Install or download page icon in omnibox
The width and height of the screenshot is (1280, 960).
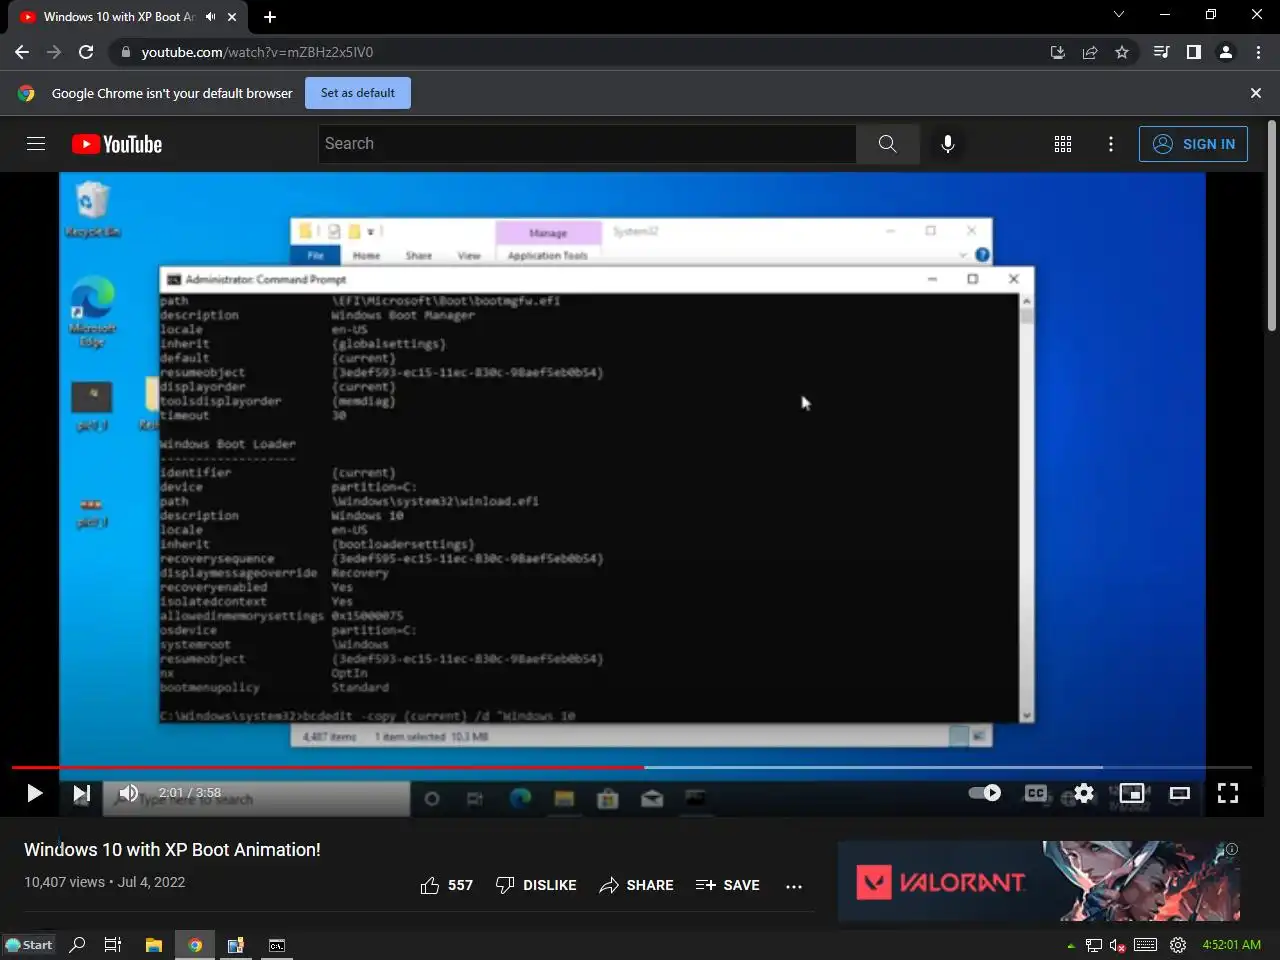click(x=1058, y=52)
